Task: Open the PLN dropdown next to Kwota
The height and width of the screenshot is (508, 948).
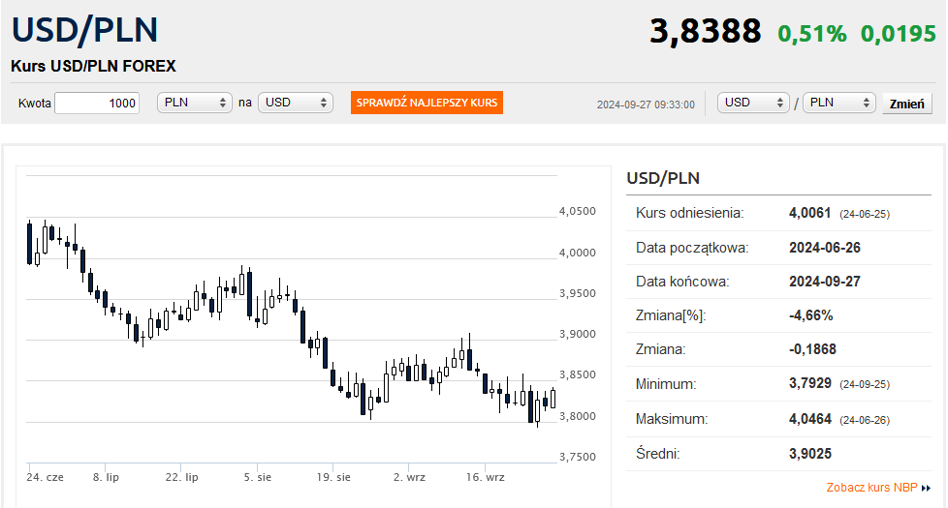Action: click(195, 103)
